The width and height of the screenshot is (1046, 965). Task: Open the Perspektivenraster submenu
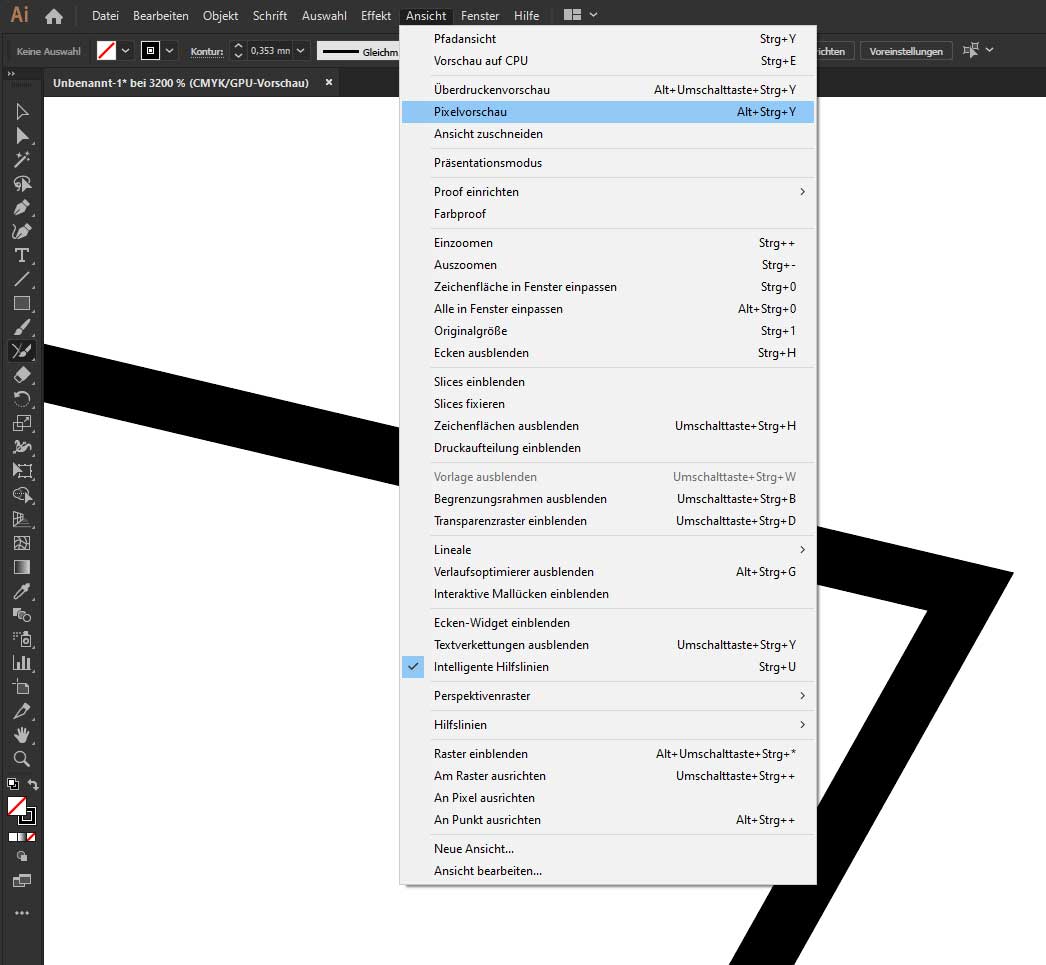(480, 696)
